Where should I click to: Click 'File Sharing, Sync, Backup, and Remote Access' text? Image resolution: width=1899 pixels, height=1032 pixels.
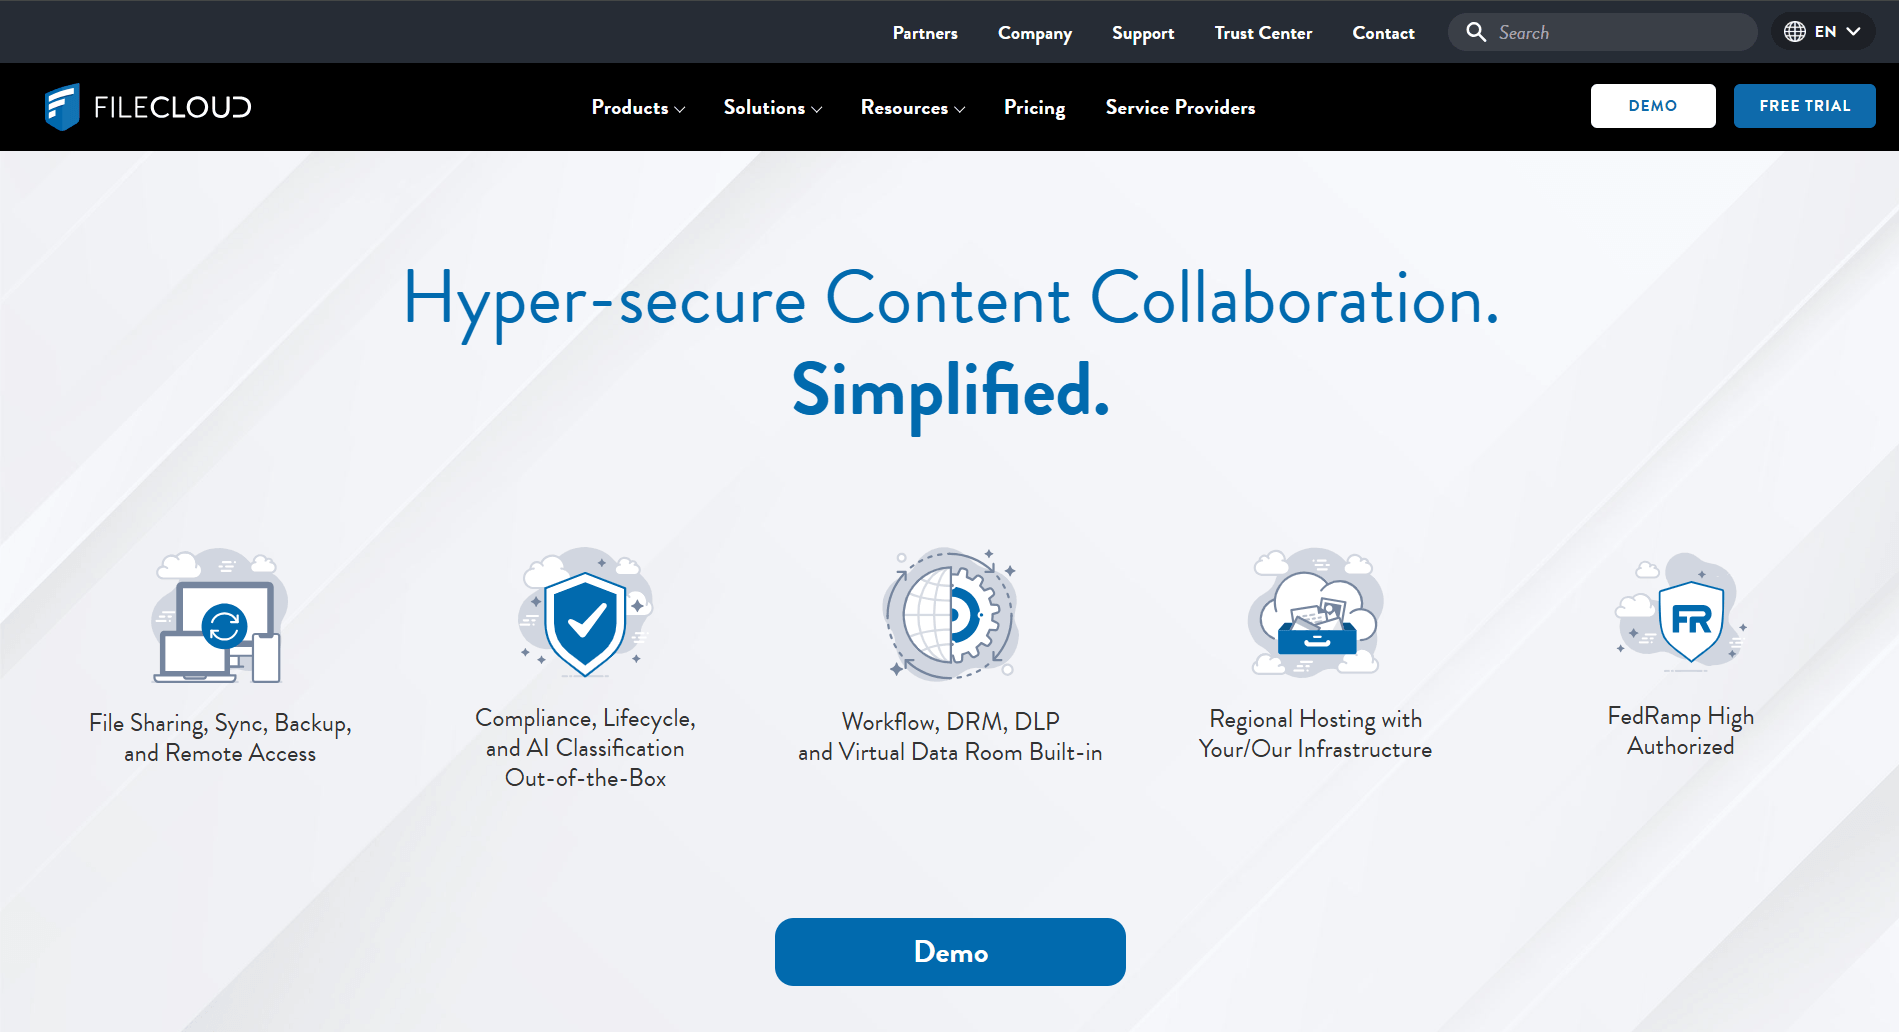coord(220,738)
